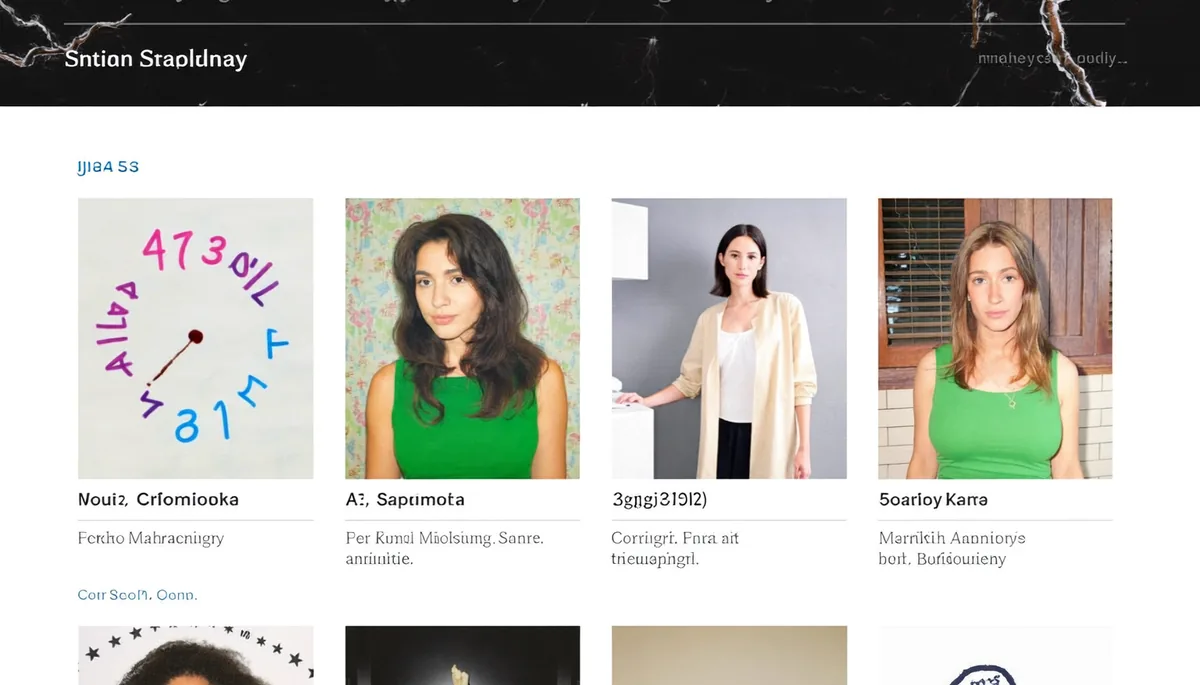Open the dark black thumbnail in the second row
This screenshot has height=685, width=1200.
pos(463,655)
